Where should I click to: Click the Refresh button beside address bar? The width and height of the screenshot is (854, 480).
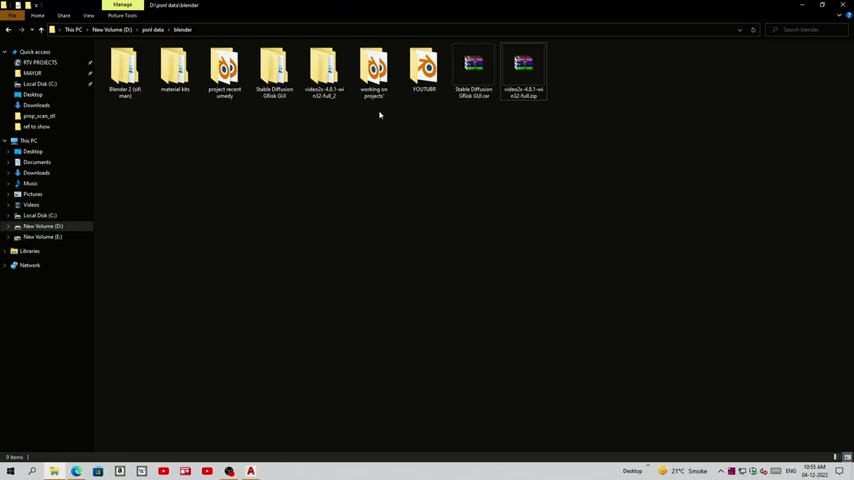pos(753,30)
